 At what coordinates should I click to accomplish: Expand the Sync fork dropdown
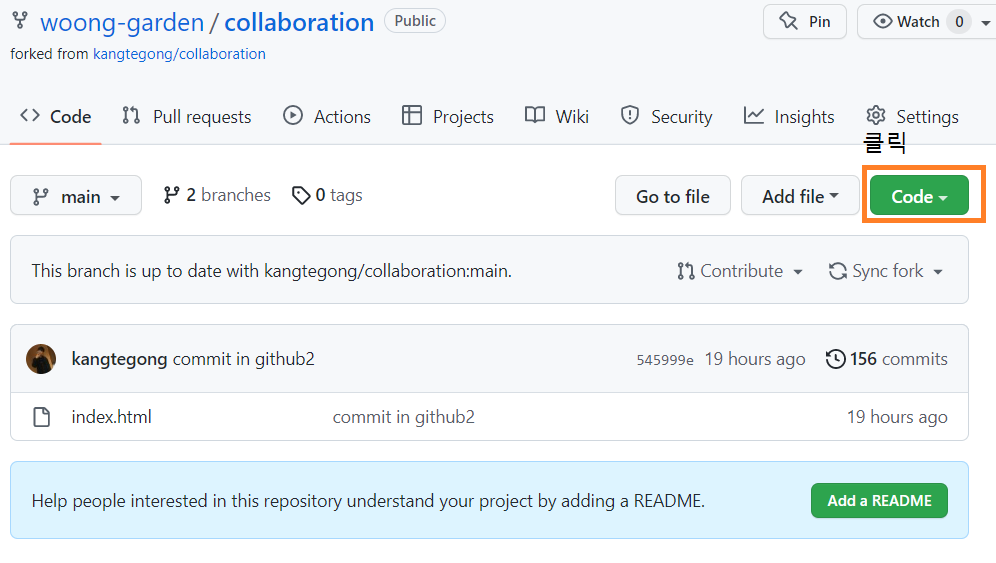click(x=885, y=271)
